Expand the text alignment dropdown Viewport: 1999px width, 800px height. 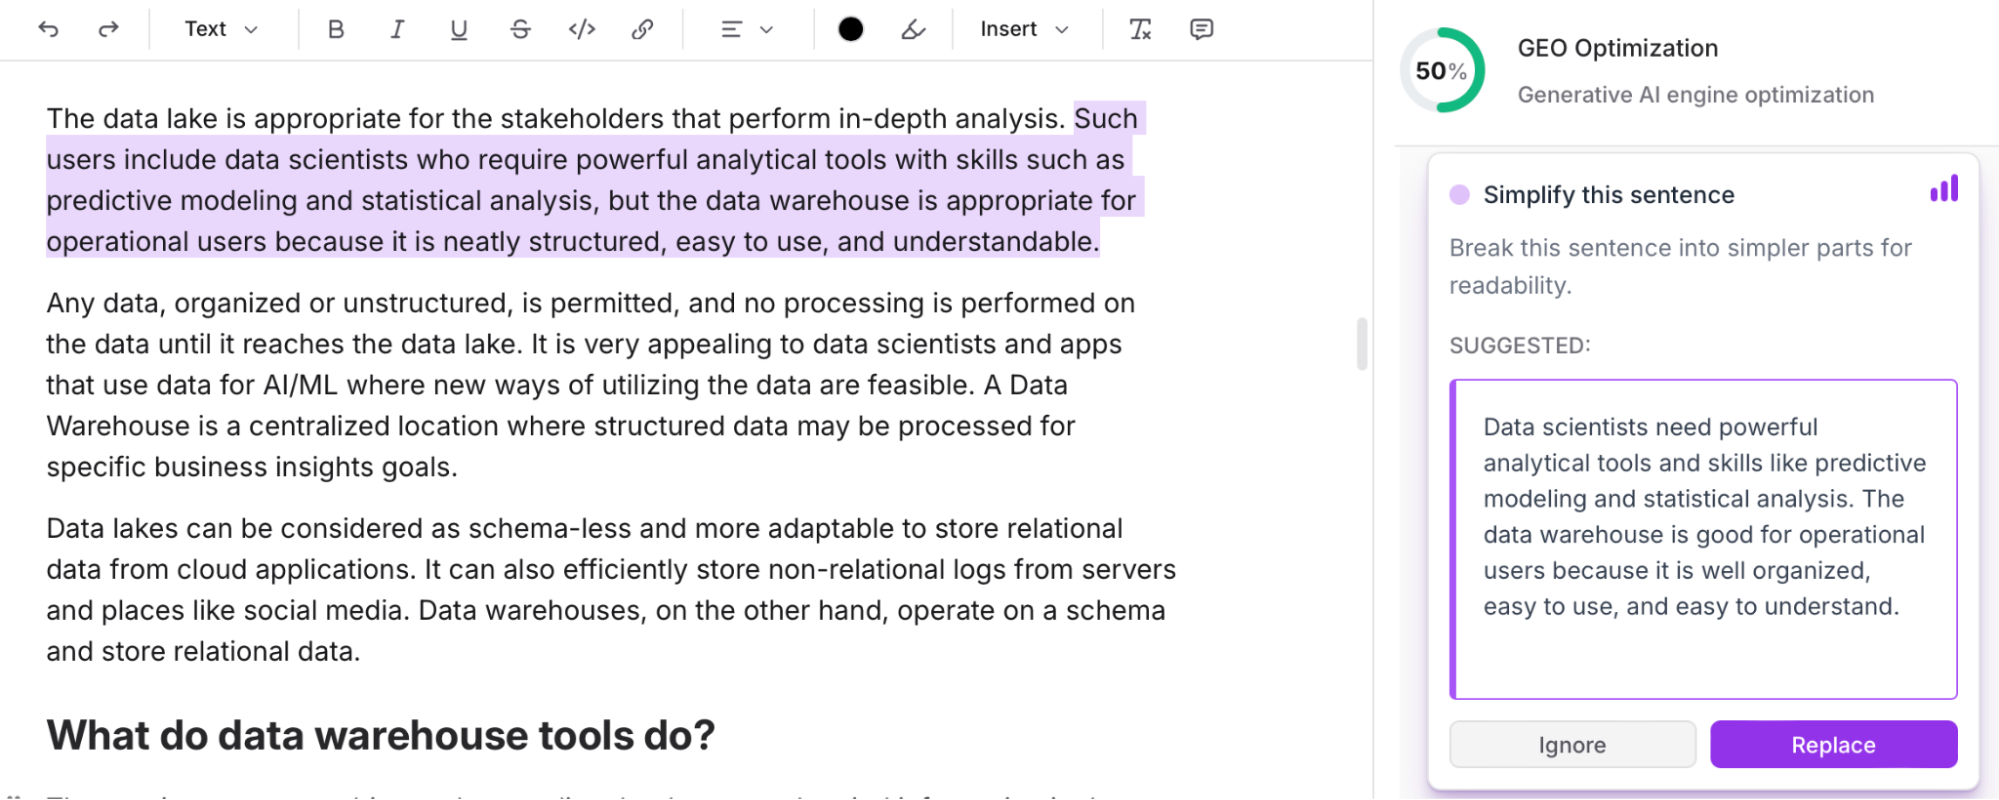click(747, 29)
